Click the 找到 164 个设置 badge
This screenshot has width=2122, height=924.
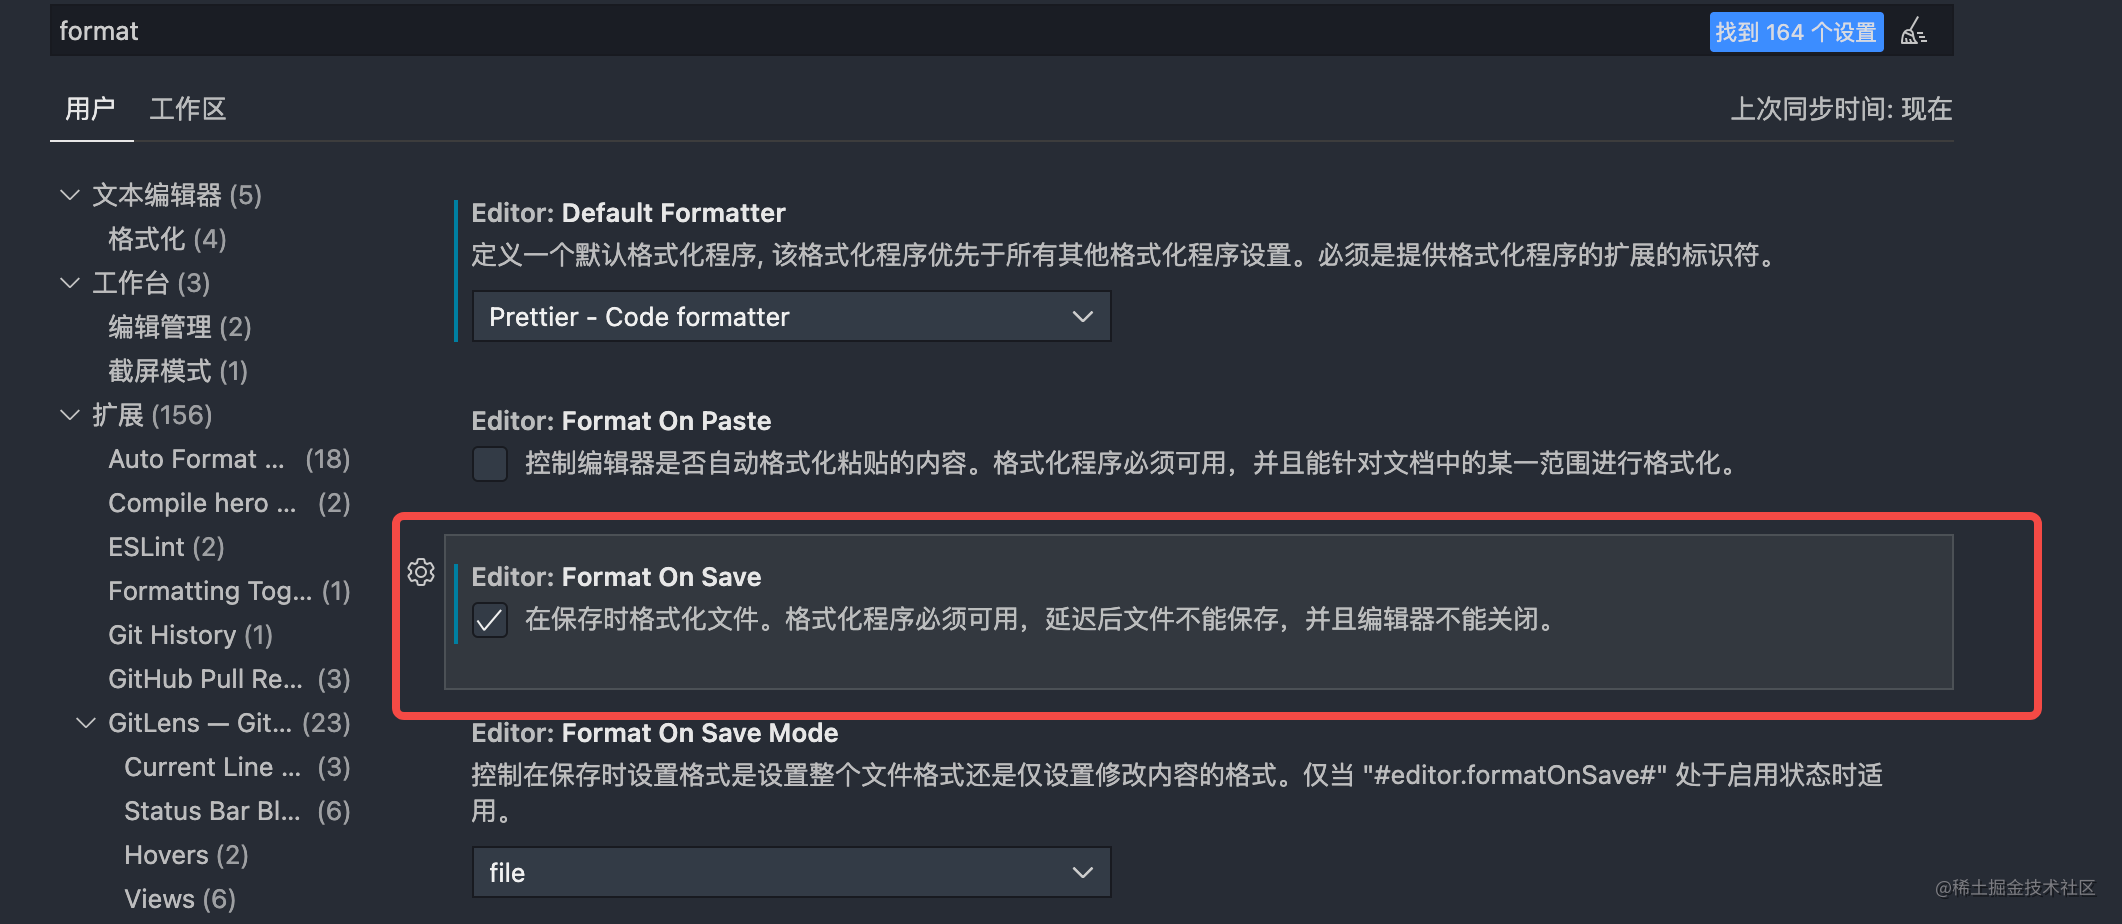pyautogui.click(x=1796, y=32)
